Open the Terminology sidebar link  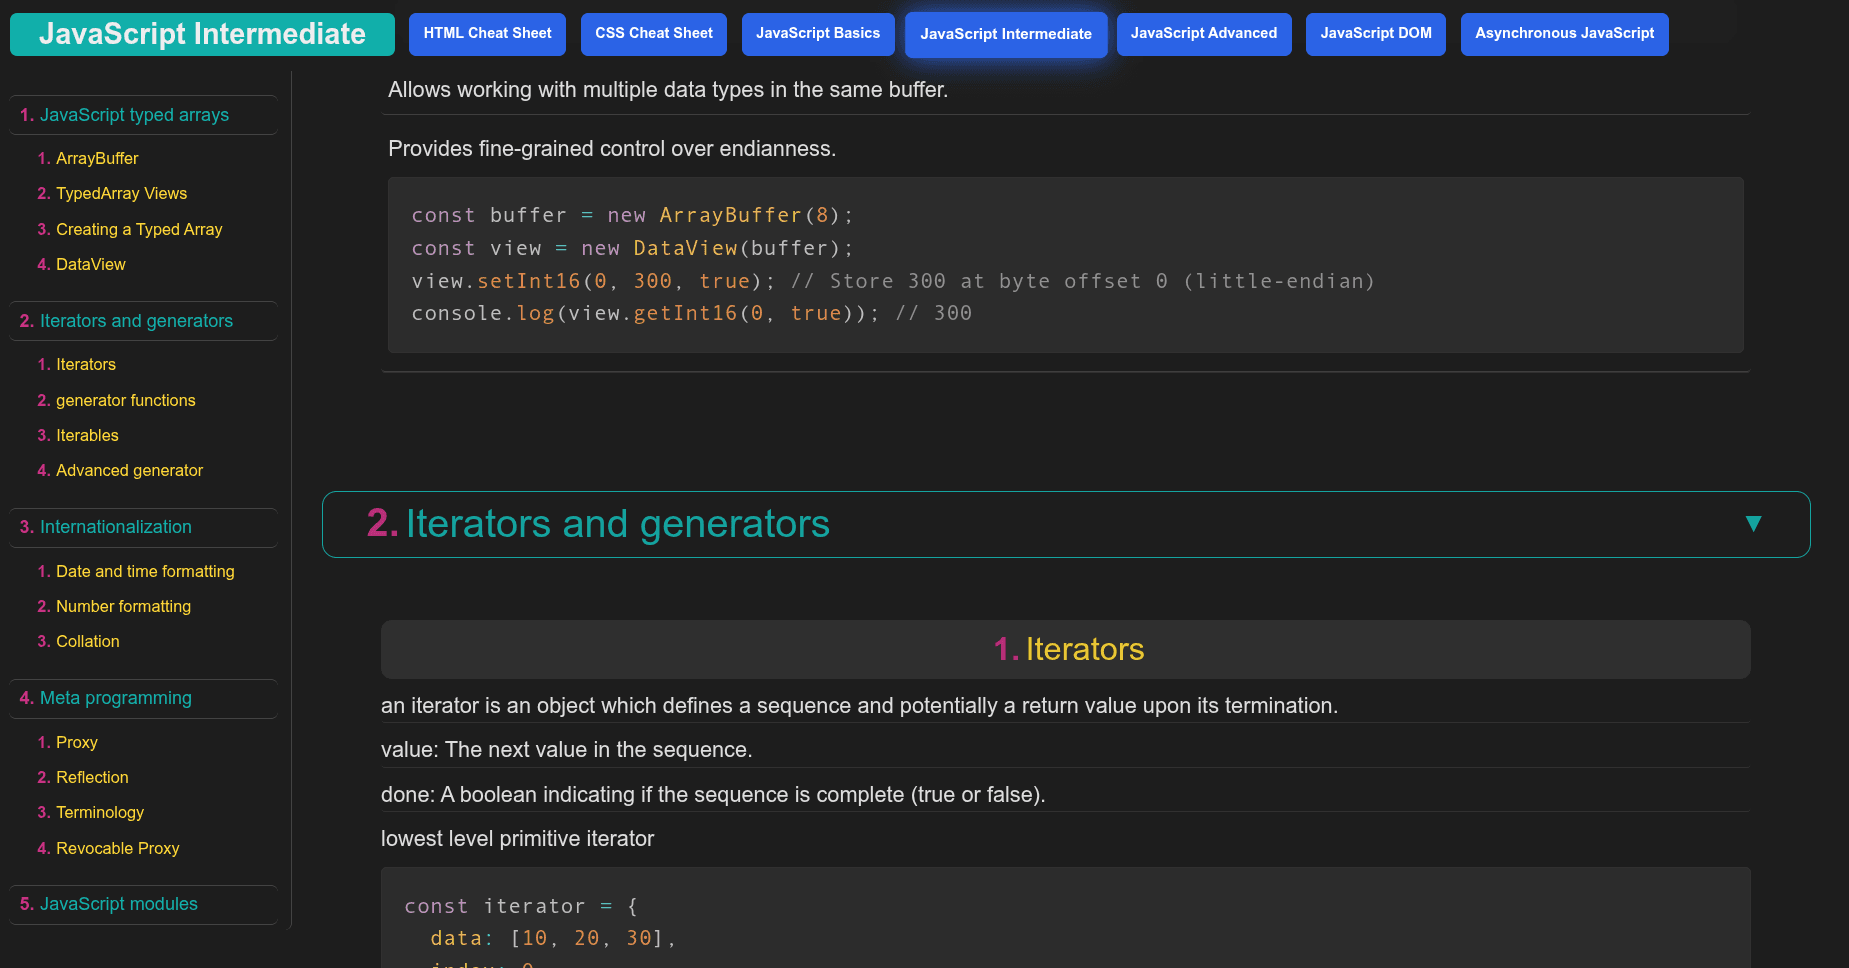(x=100, y=812)
